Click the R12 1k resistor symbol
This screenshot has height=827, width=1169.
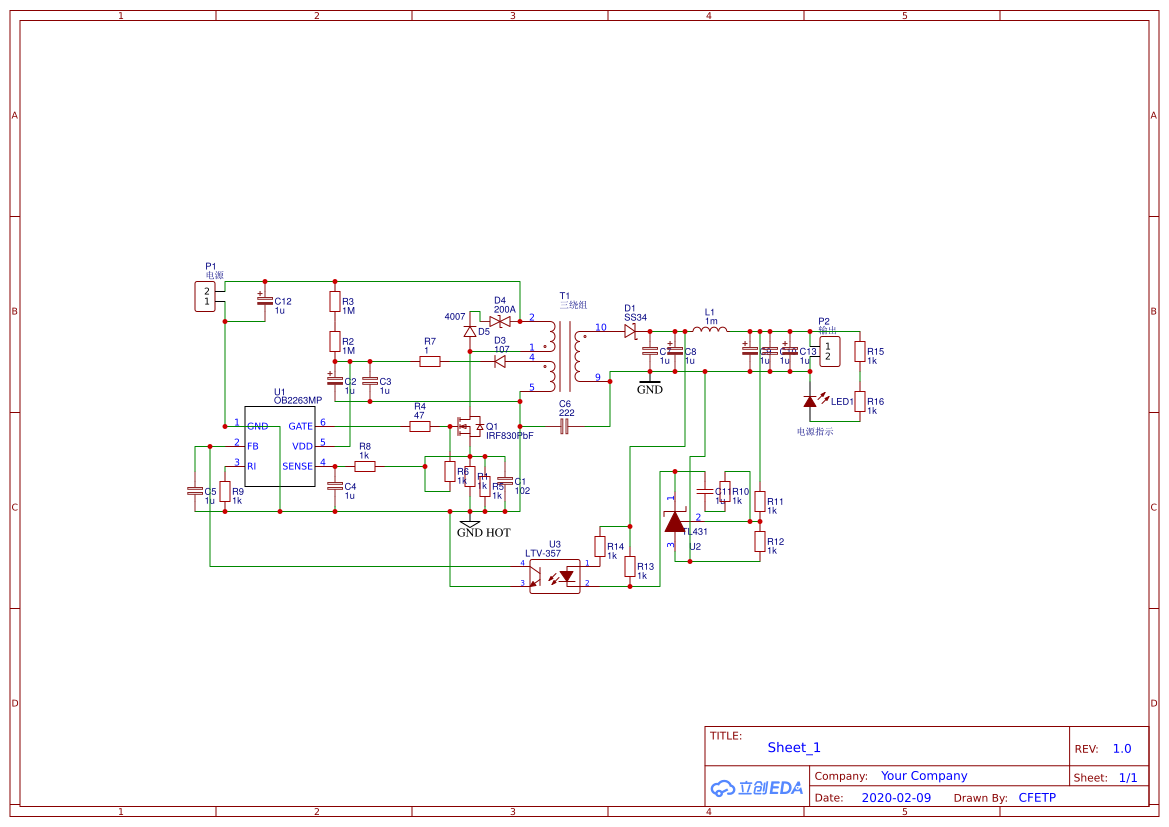[760, 541]
